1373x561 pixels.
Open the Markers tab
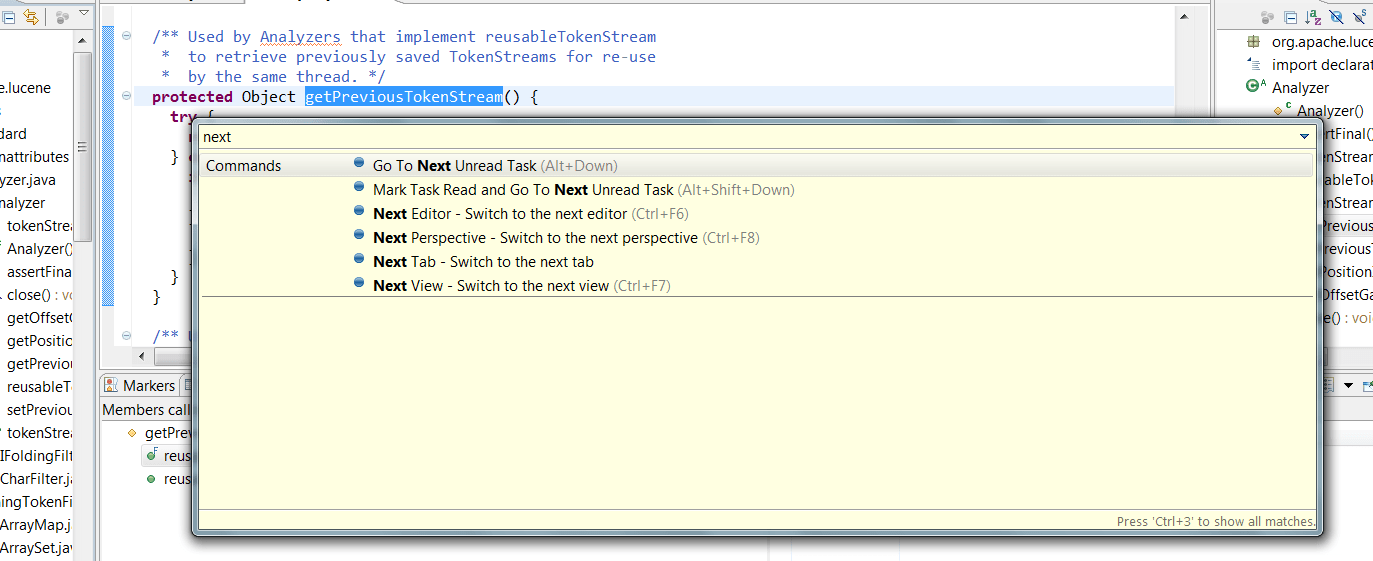140,386
